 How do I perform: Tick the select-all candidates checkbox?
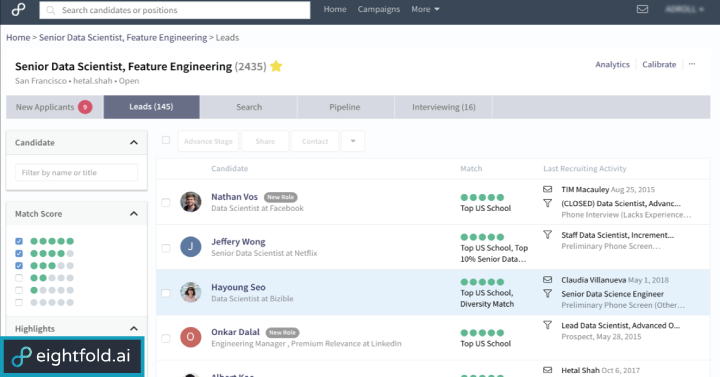pyautogui.click(x=166, y=140)
